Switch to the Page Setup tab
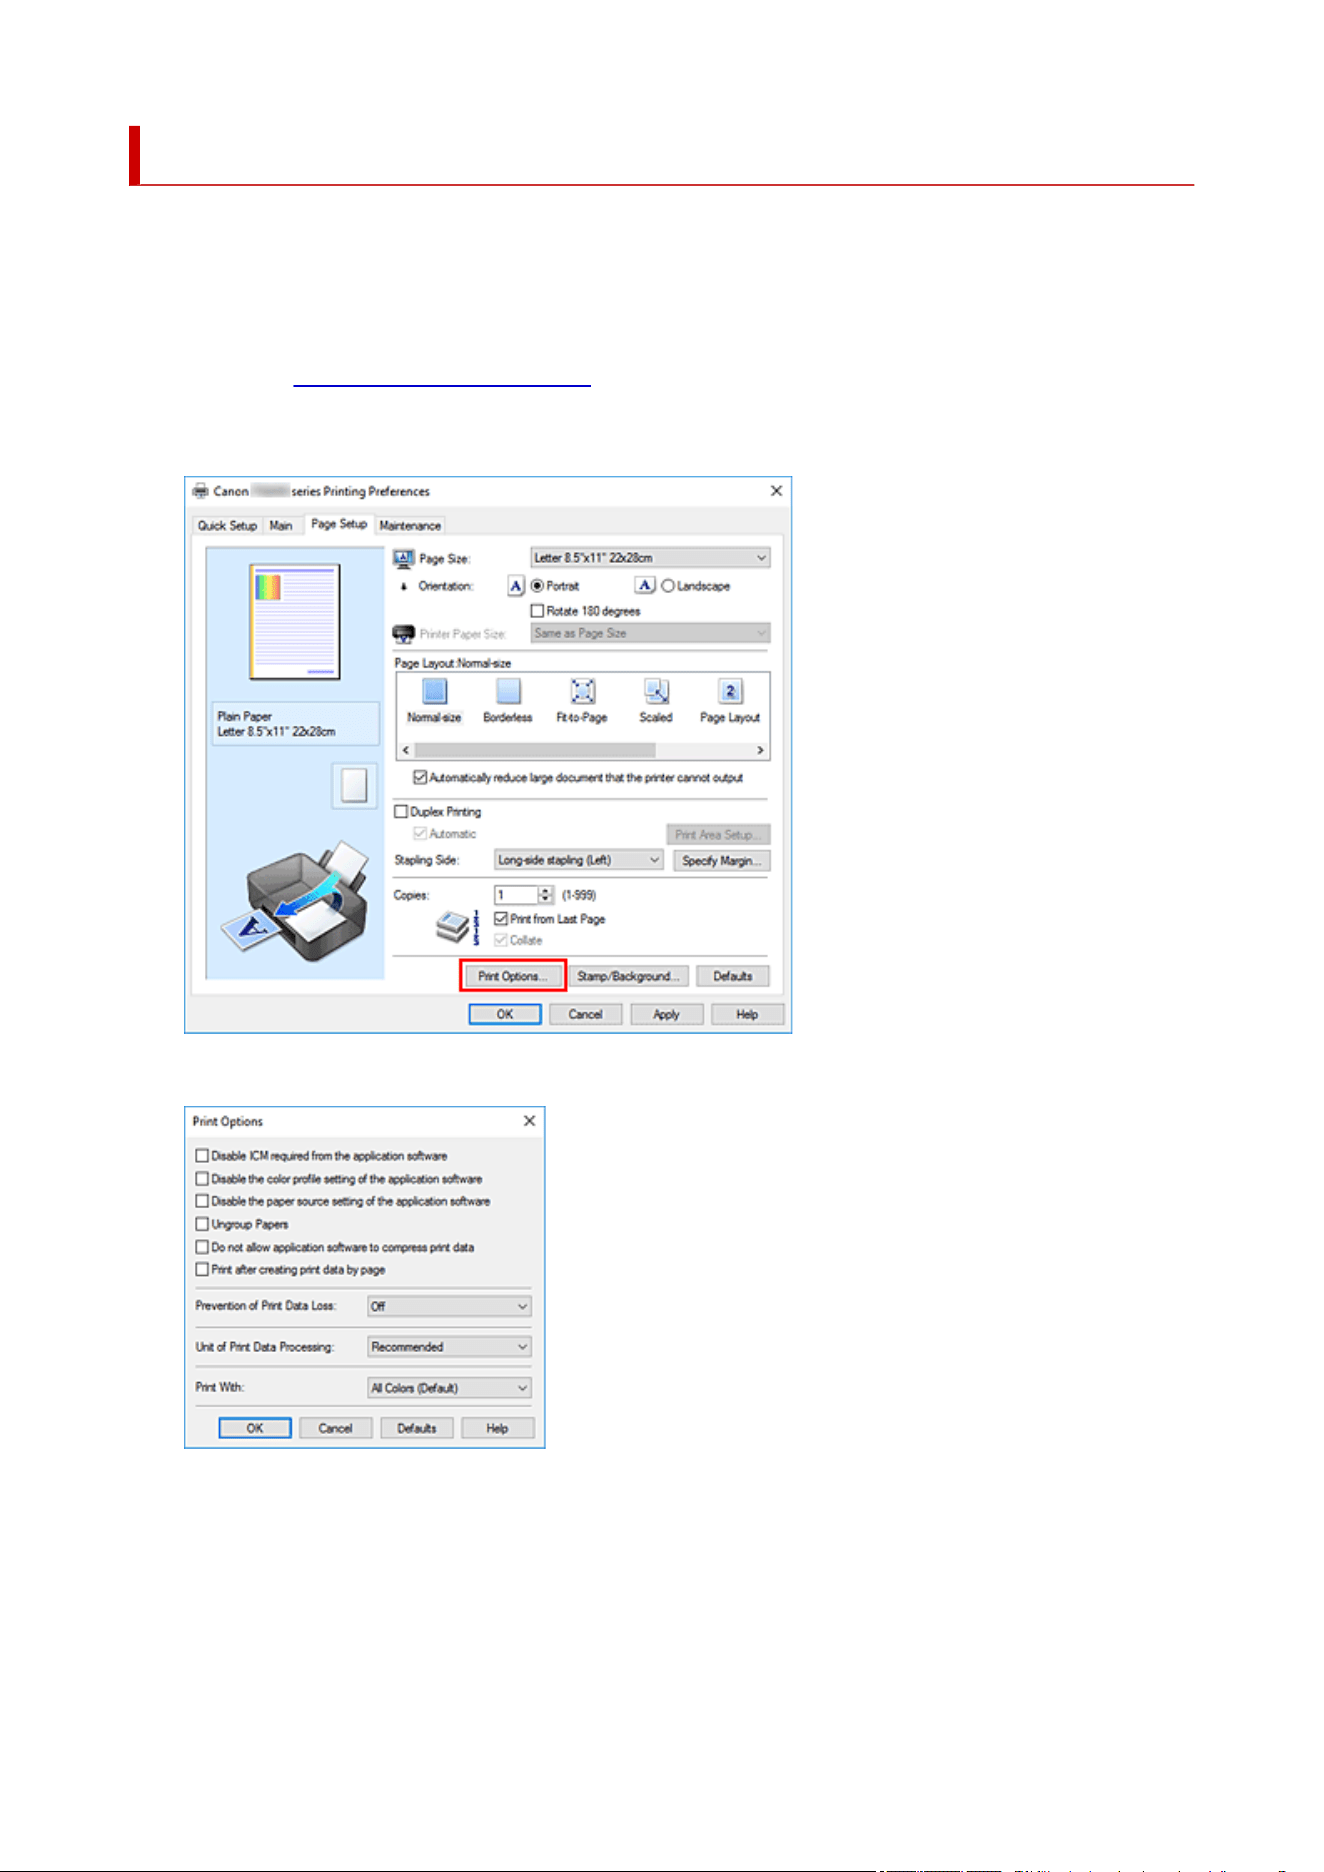This screenshot has height=1872, width=1324. click(339, 524)
